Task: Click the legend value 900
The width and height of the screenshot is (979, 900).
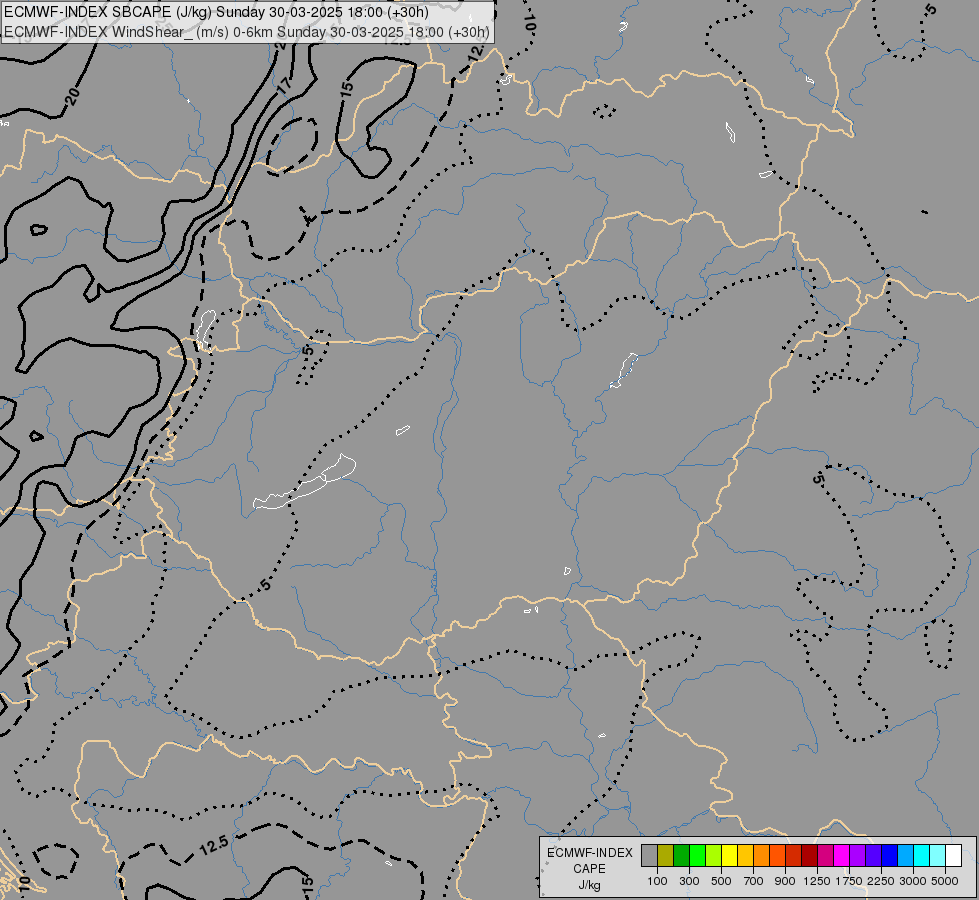Action: pos(785,881)
